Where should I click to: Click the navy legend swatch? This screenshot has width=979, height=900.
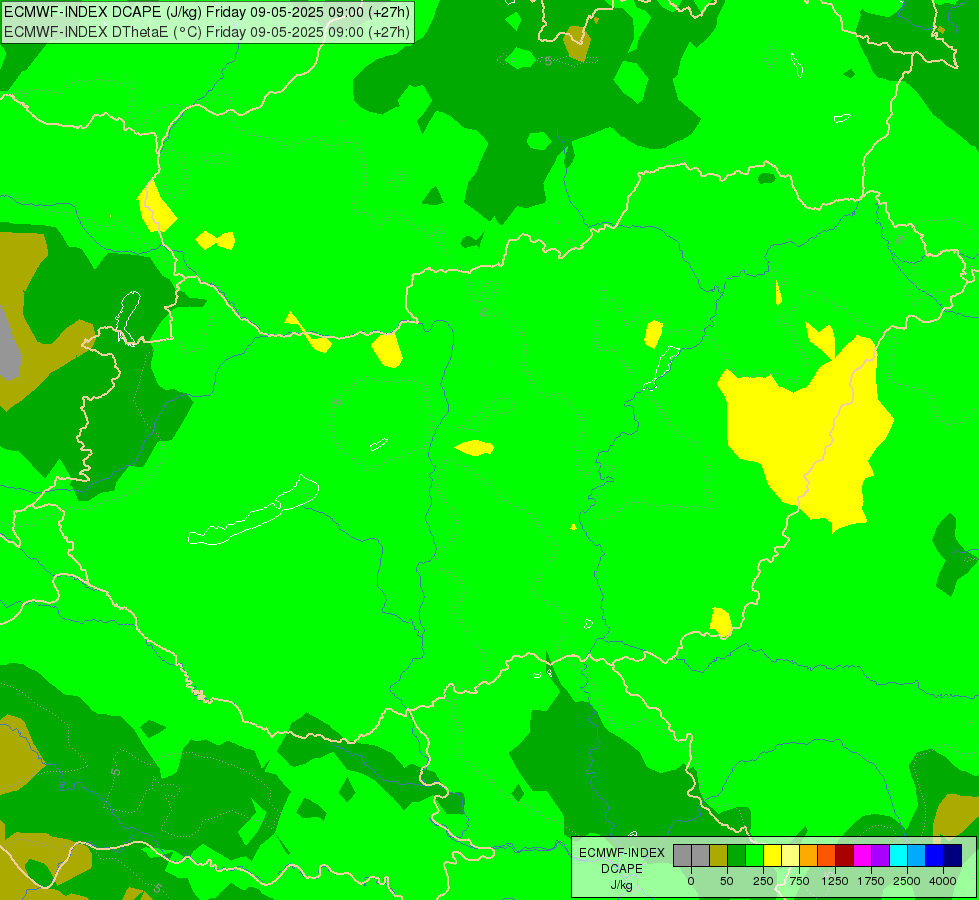pyautogui.click(x=953, y=856)
